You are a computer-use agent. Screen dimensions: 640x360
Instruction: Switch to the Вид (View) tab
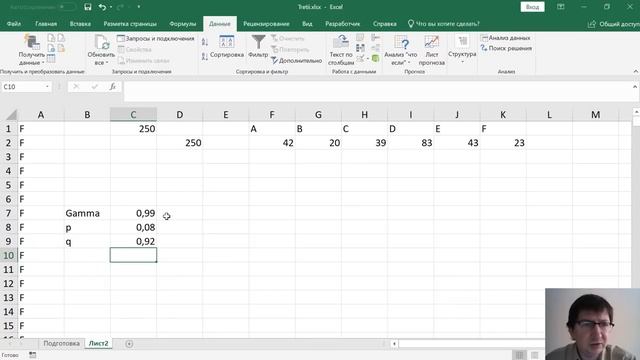coord(307,24)
